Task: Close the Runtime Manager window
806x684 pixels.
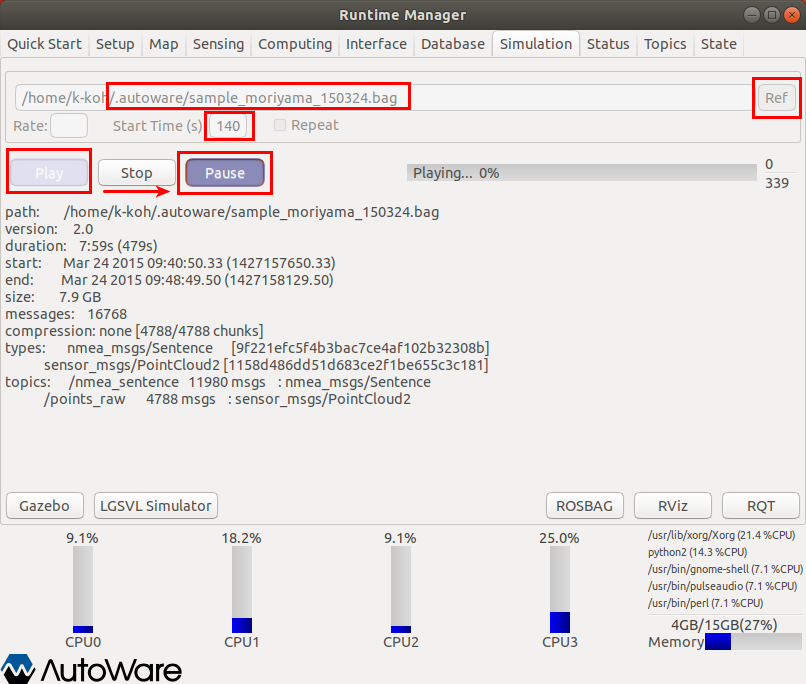Action: pyautogui.click(x=792, y=15)
